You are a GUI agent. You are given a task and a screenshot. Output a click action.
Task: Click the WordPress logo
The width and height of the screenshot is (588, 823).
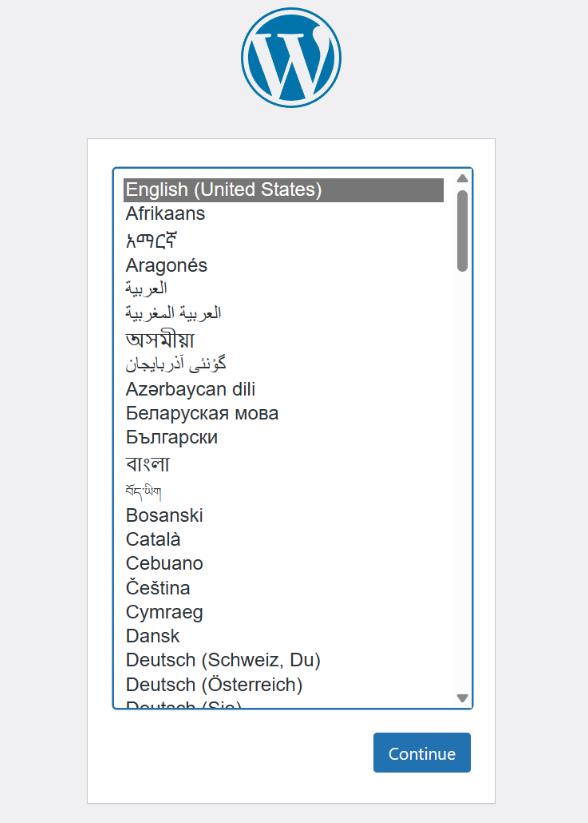[x=291, y=58]
